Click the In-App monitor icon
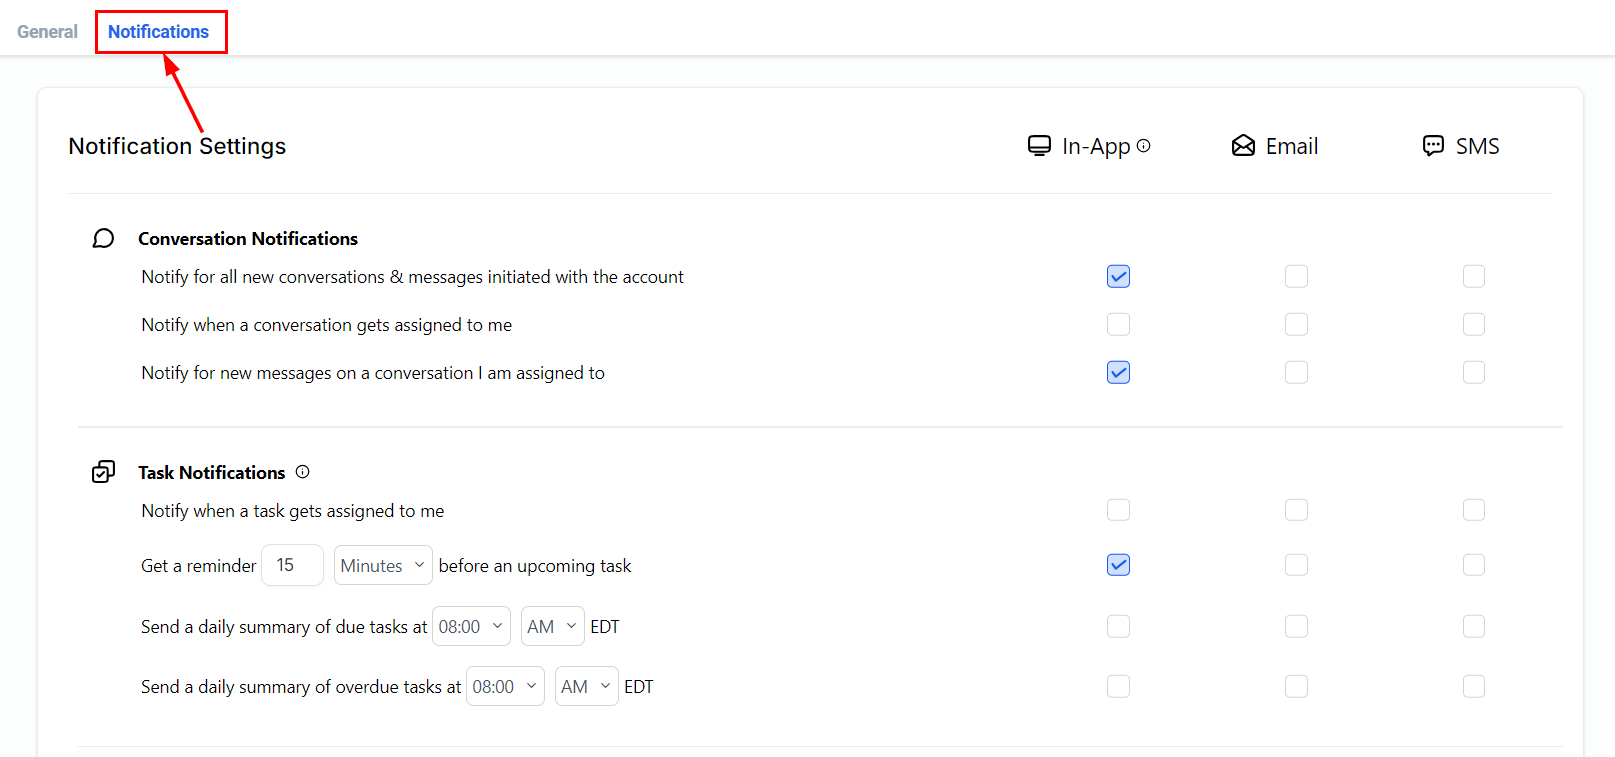The width and height of the screenshot is (1615, 757). 1039,146
